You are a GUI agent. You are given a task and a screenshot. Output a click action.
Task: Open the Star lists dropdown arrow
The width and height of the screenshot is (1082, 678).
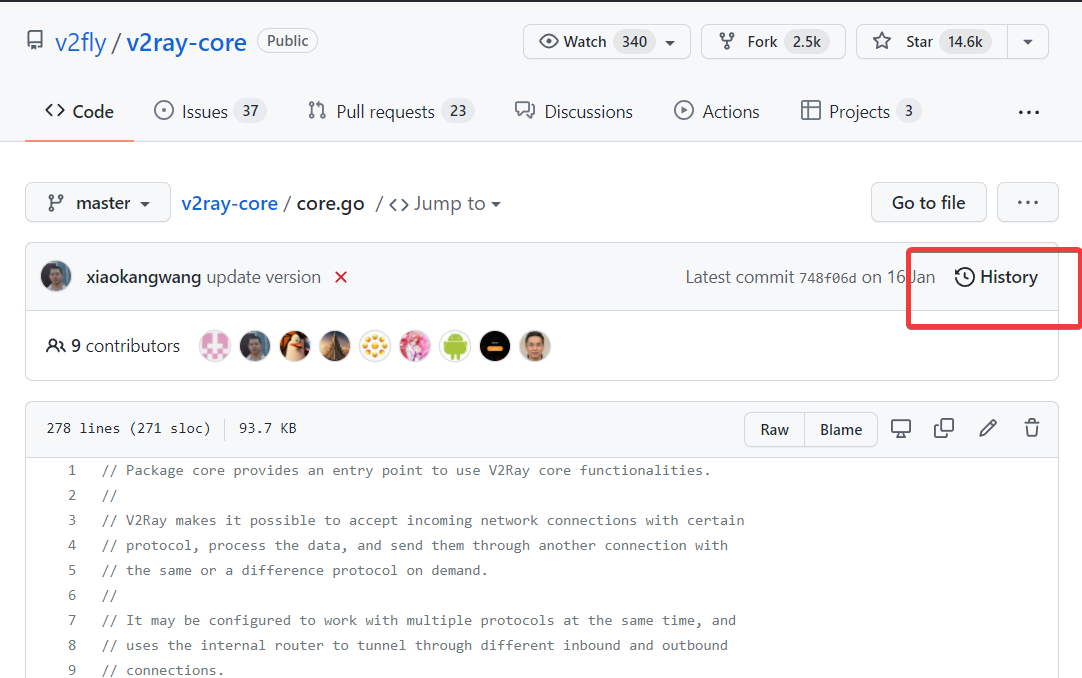click(x=1028, y=42)
